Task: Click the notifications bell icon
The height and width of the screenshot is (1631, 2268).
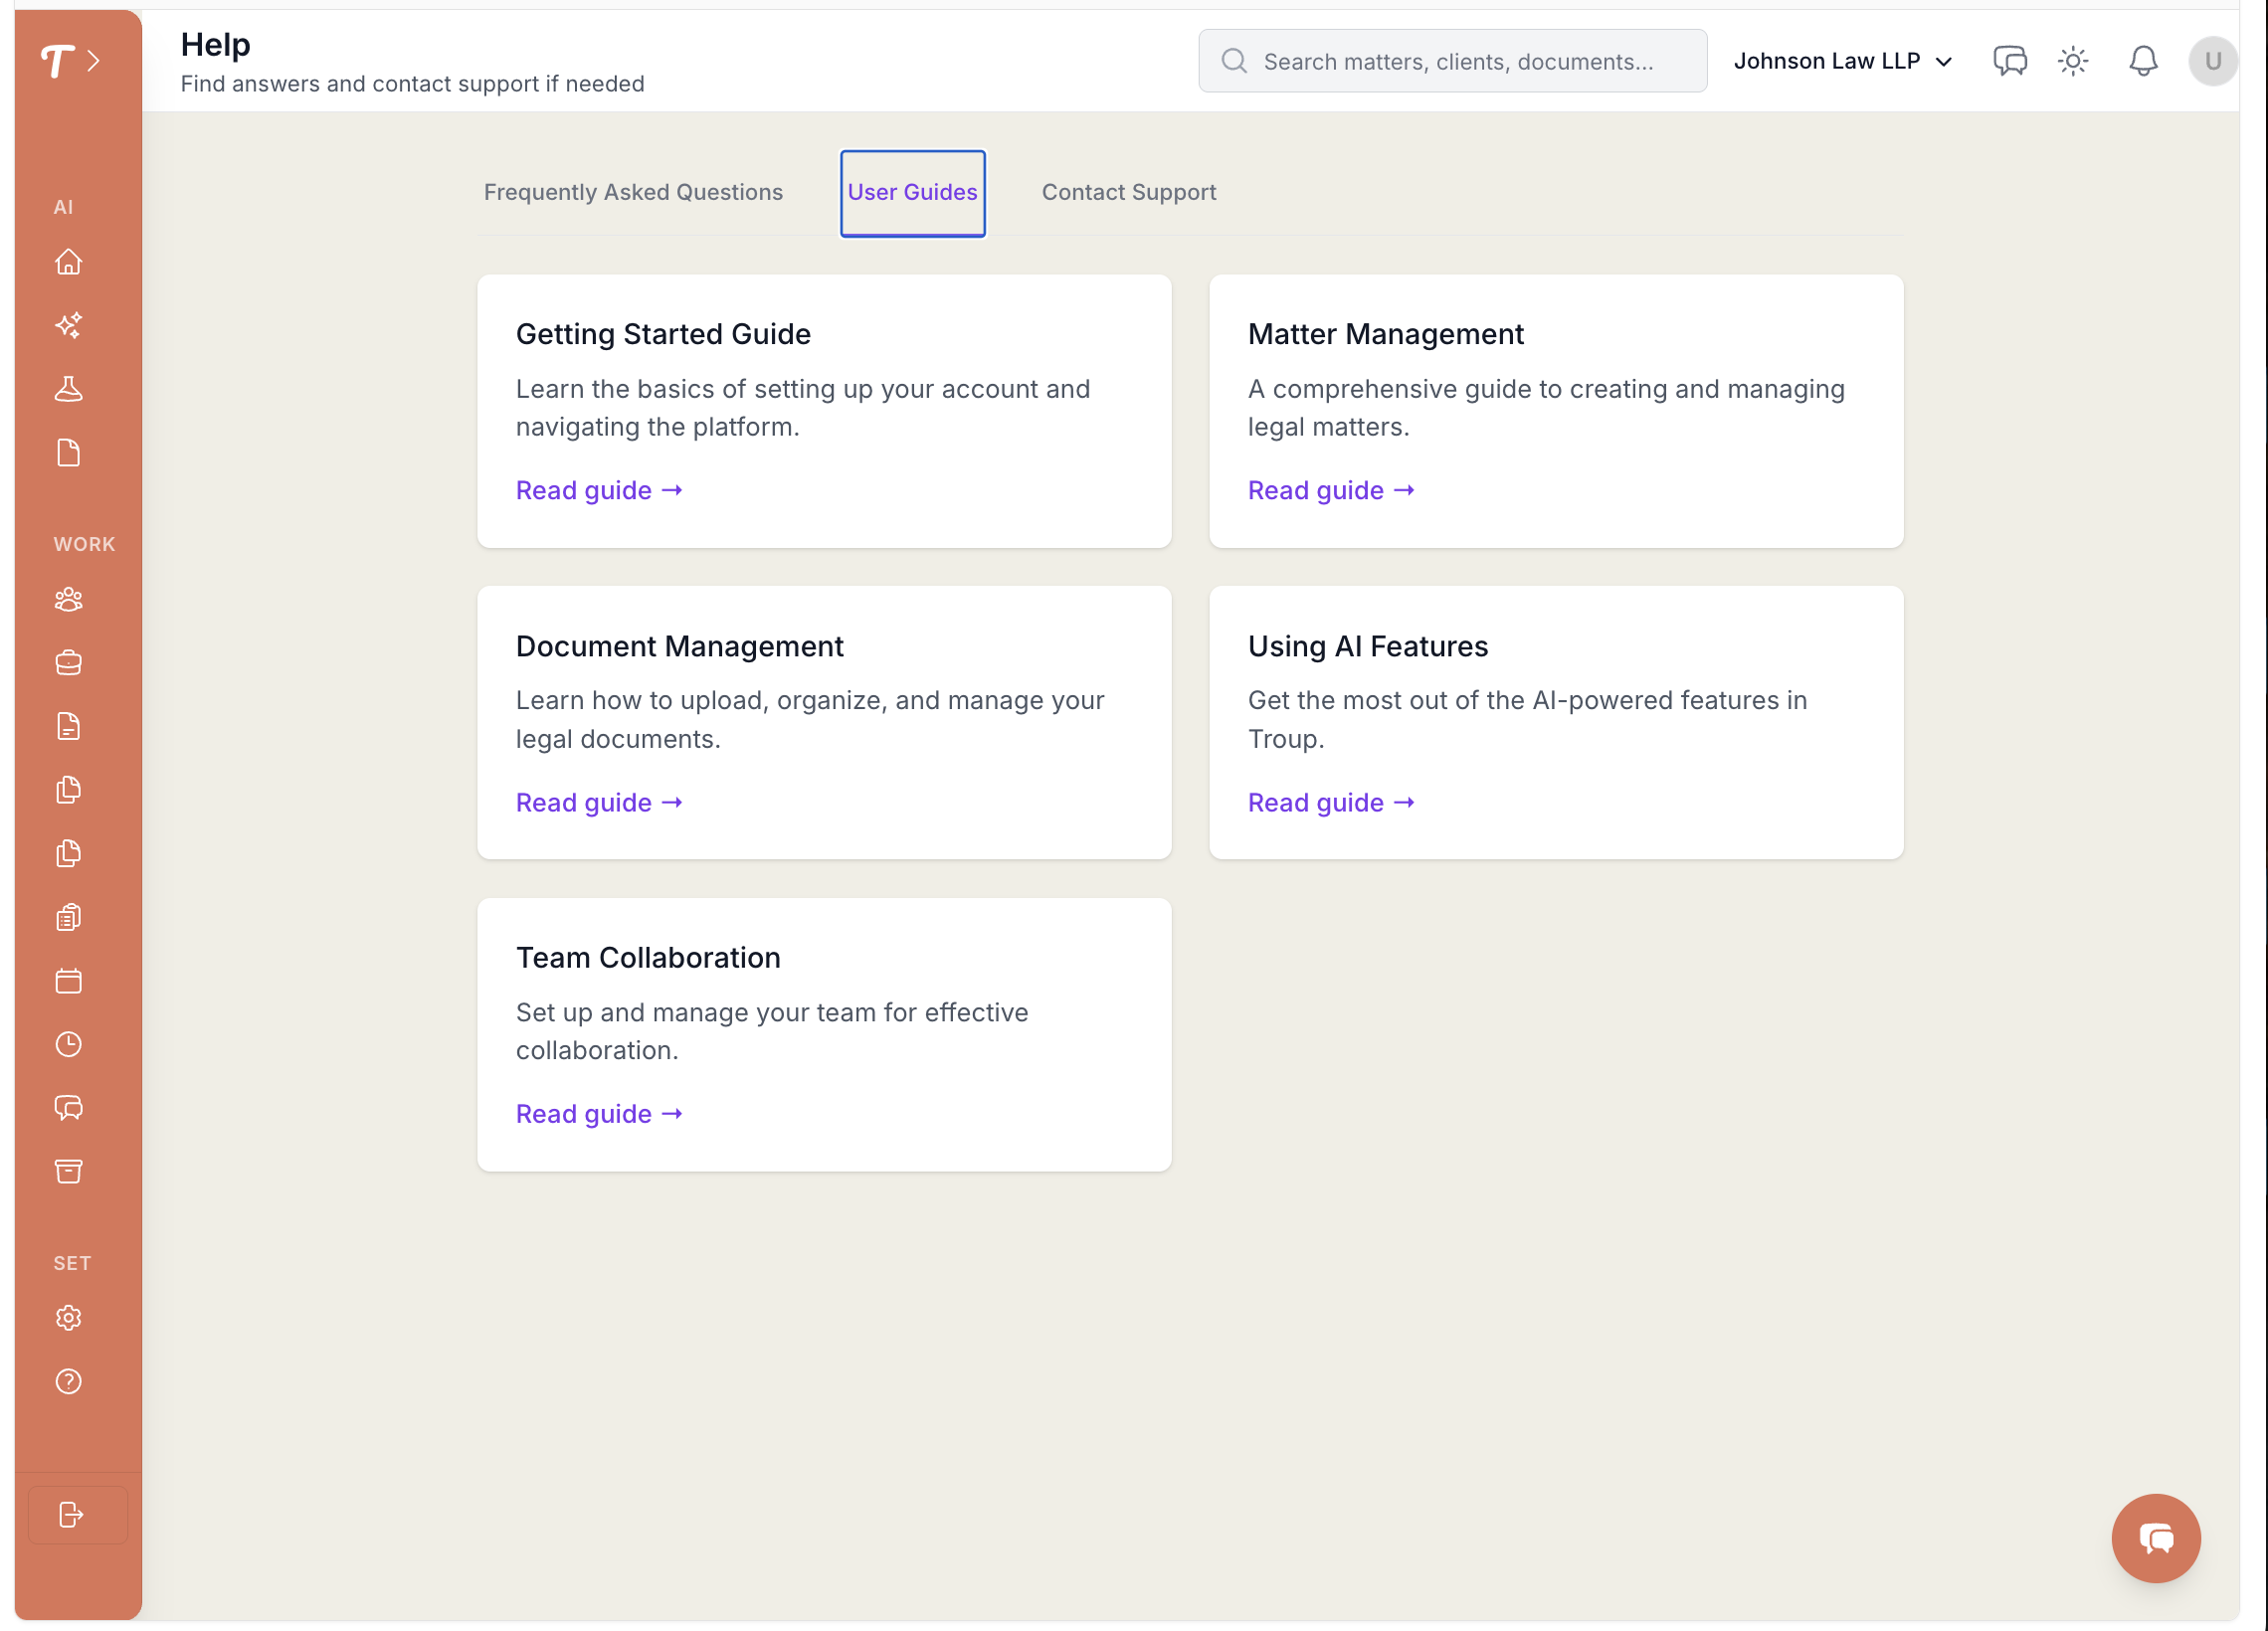Action: 2142,61
